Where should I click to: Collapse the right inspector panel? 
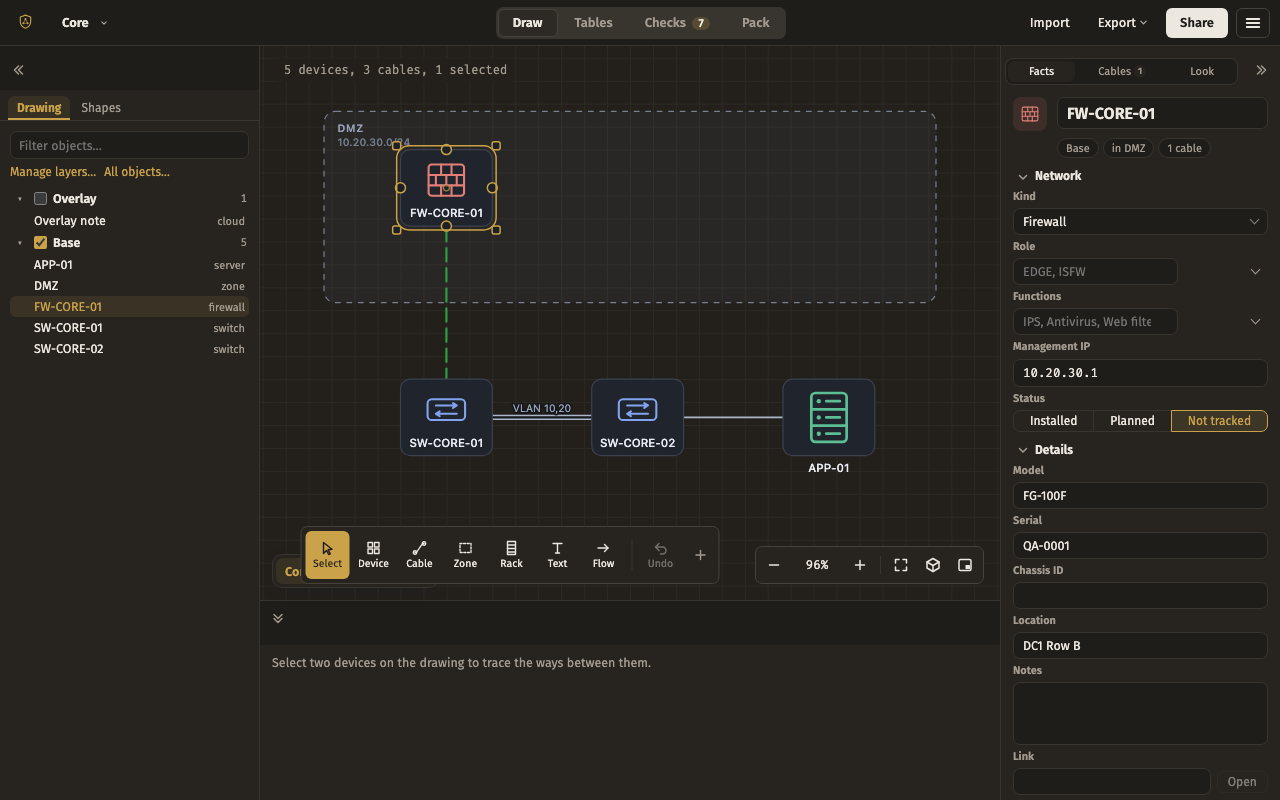click(1261, 70)
